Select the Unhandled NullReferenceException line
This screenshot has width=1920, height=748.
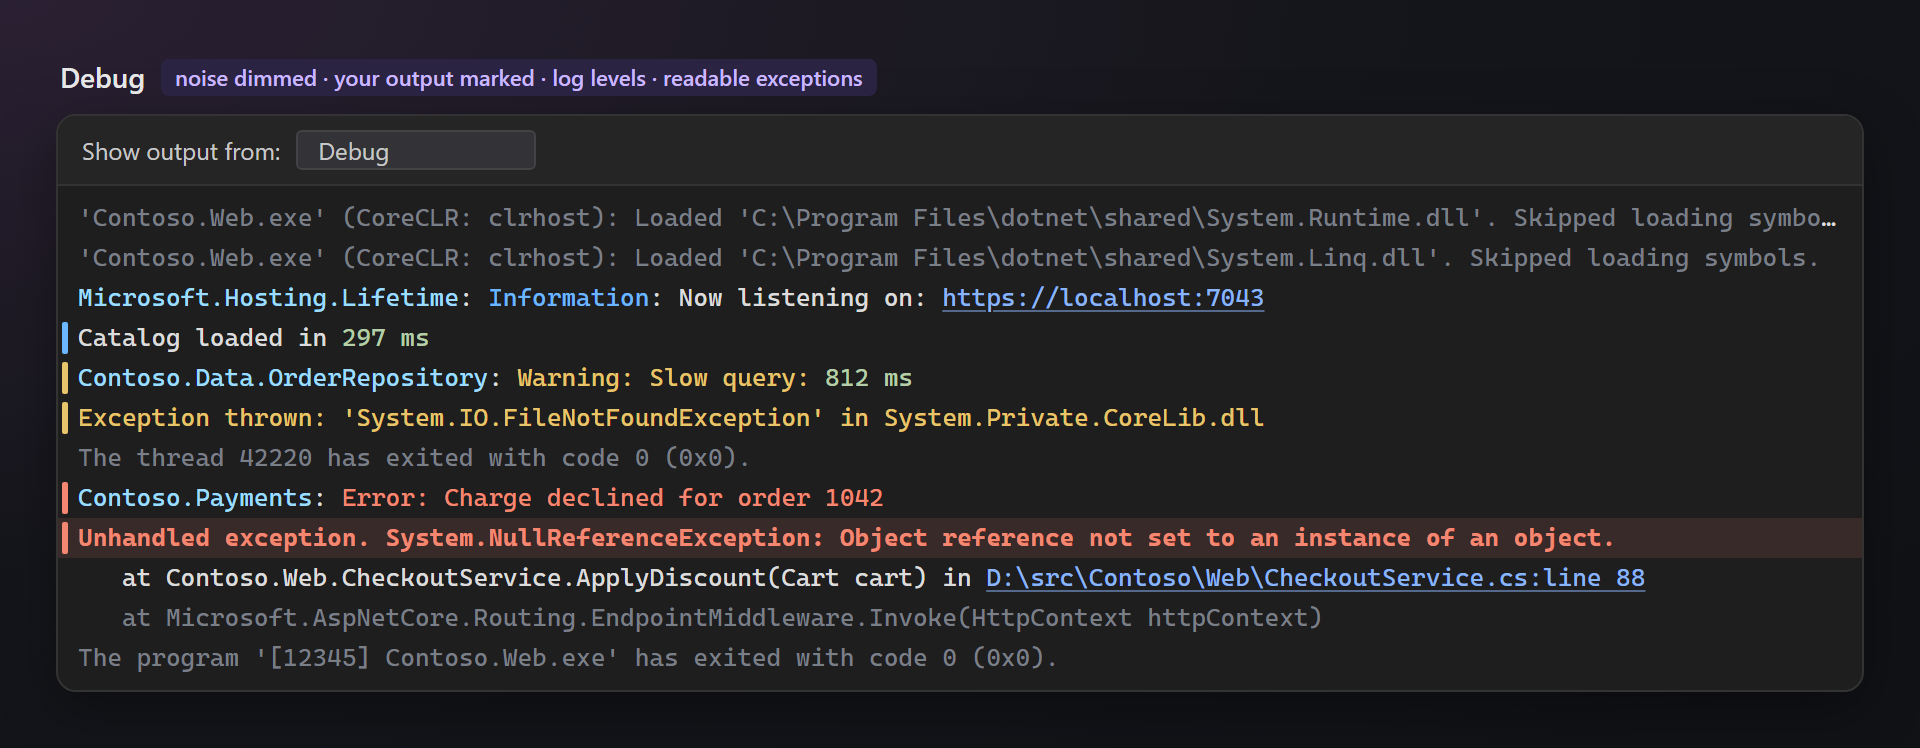click(x=960, y=538)
